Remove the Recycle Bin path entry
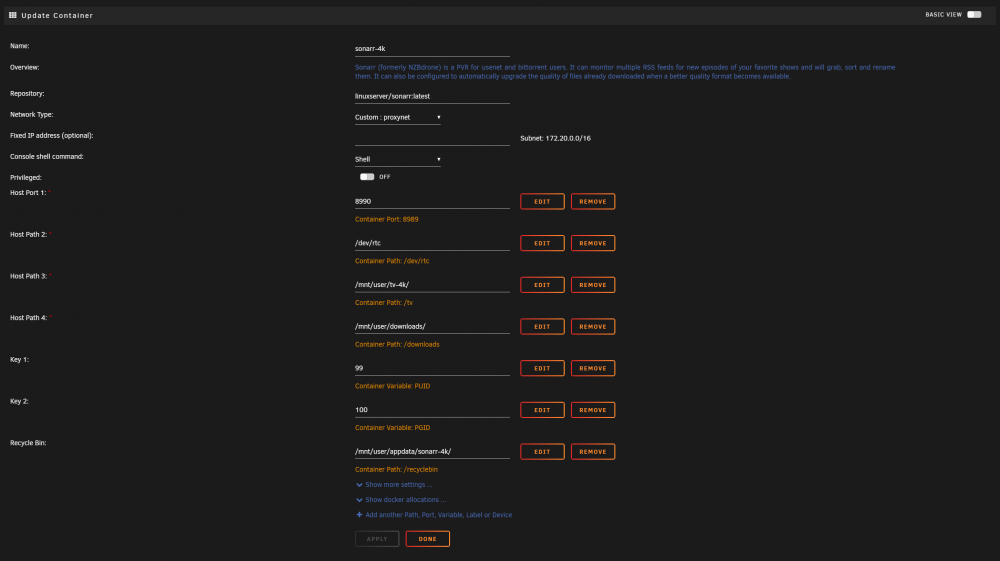1000x561 pixels. point(592,451)
